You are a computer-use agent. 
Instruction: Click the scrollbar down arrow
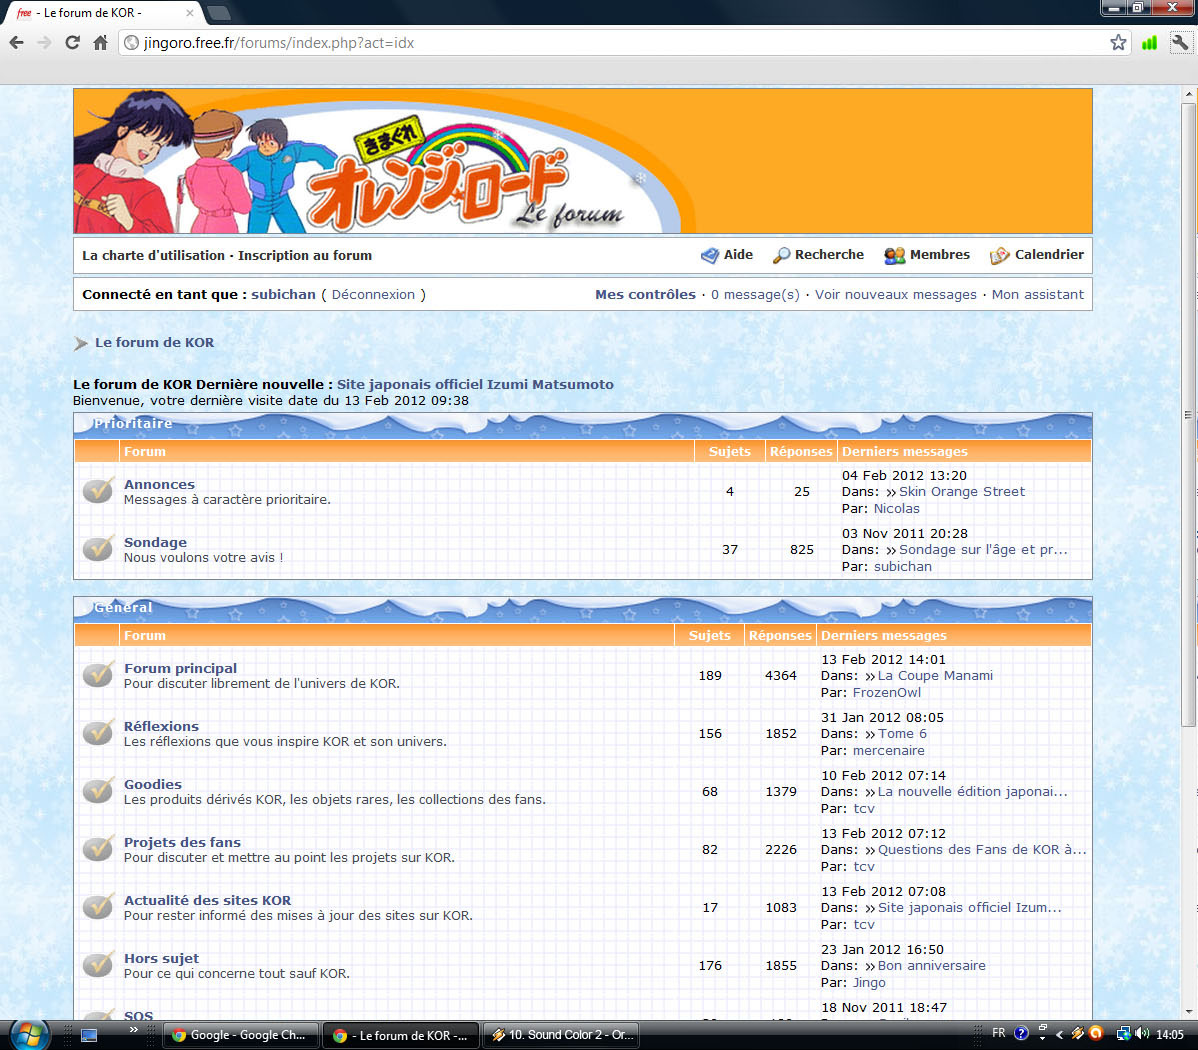tap(1188, 1011)
